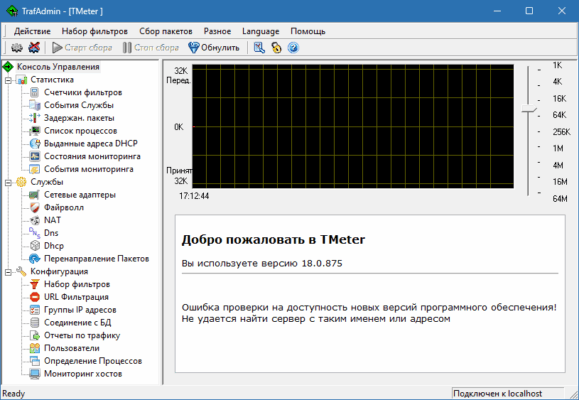Click the Статистика chart icon
The image size is (579, 400).
coord(21,80)
